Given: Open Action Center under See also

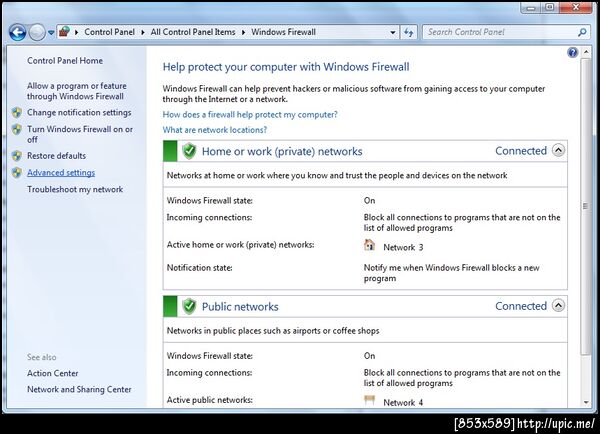Looking at the screenshot, I should tap(52, 373).
